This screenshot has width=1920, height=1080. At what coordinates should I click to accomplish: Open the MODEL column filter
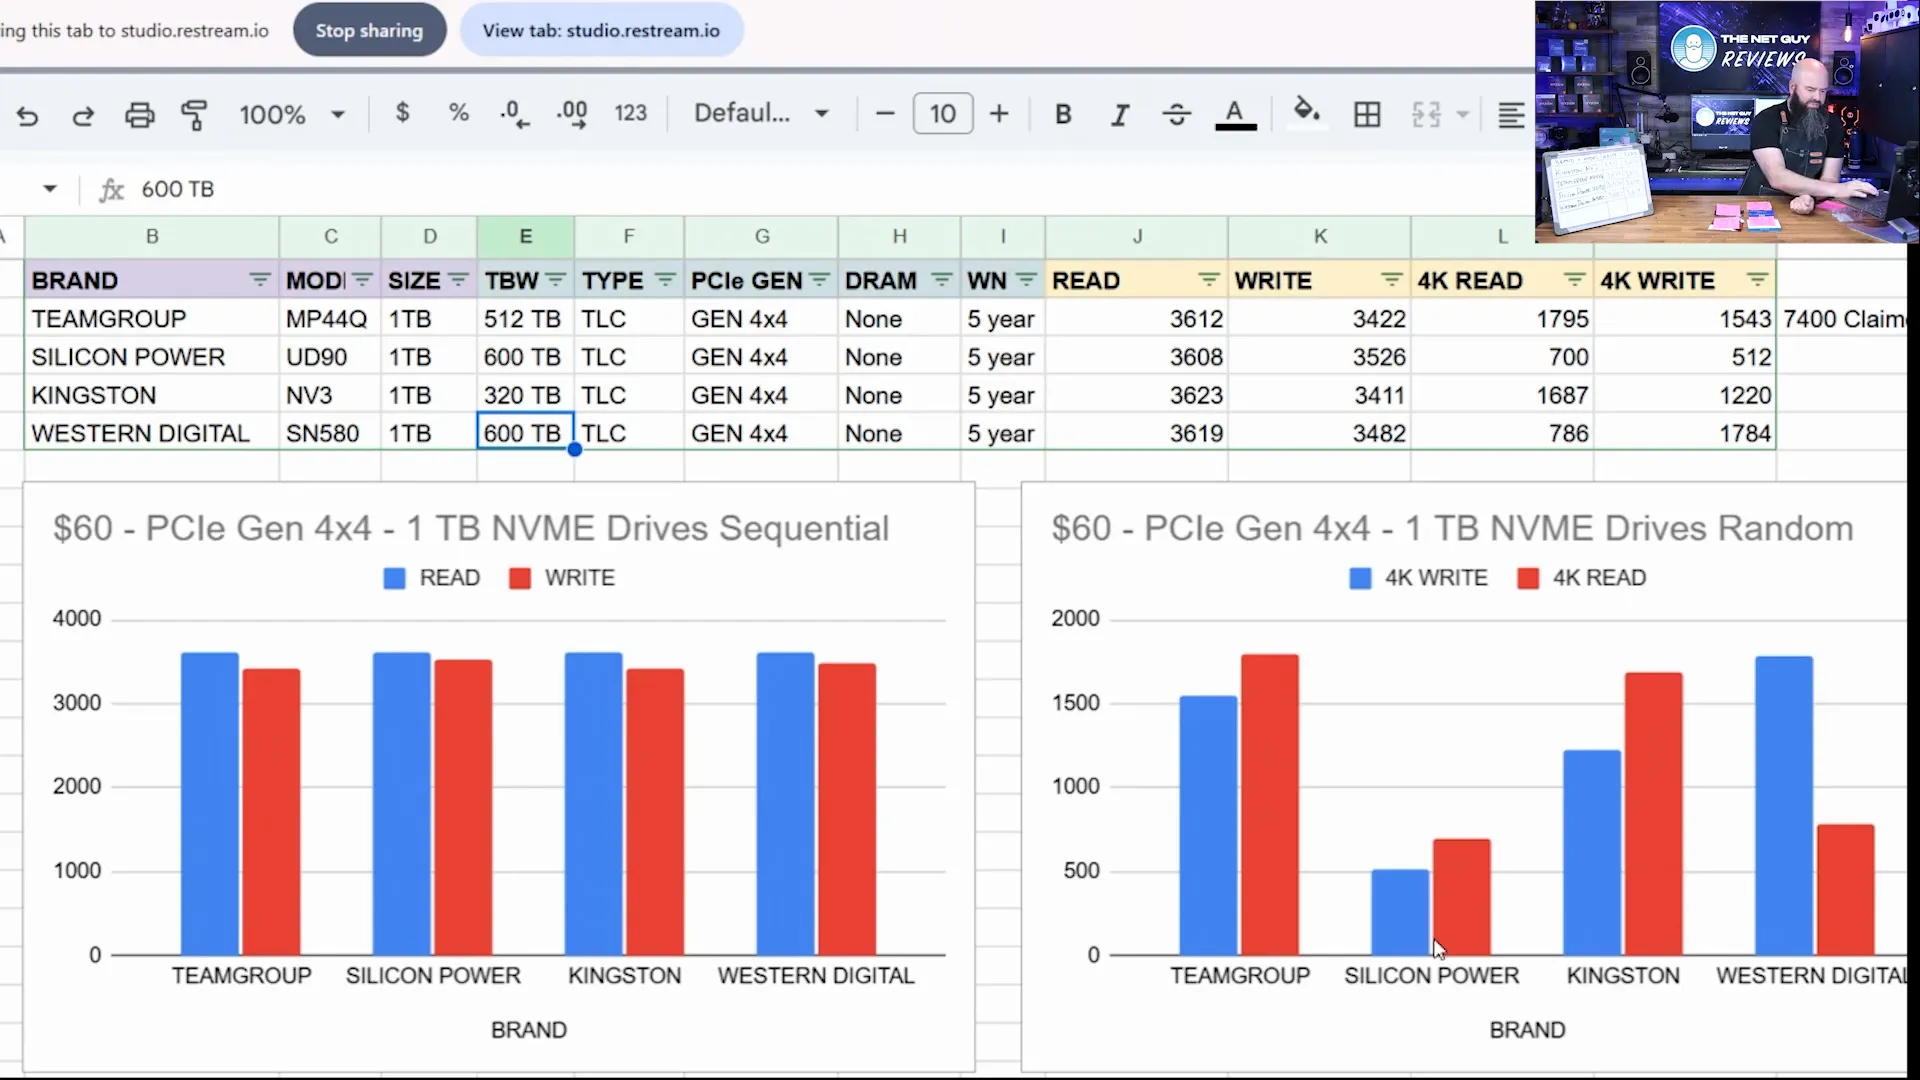[362, 280]
